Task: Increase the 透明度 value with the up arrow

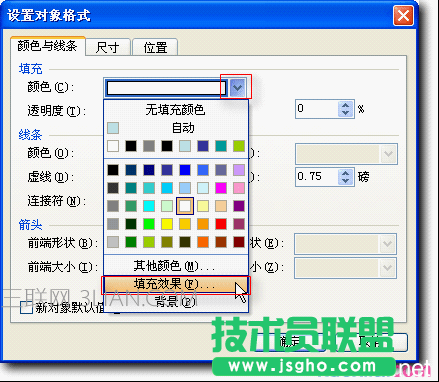Action: tap(346, 105)
